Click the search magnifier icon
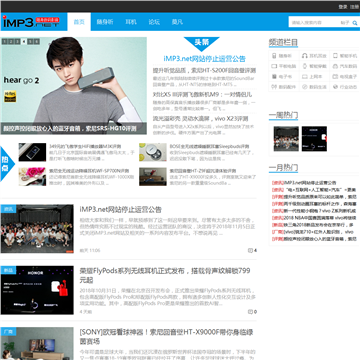This screenshot has width=360, height=360. click(x=355, y=23)
